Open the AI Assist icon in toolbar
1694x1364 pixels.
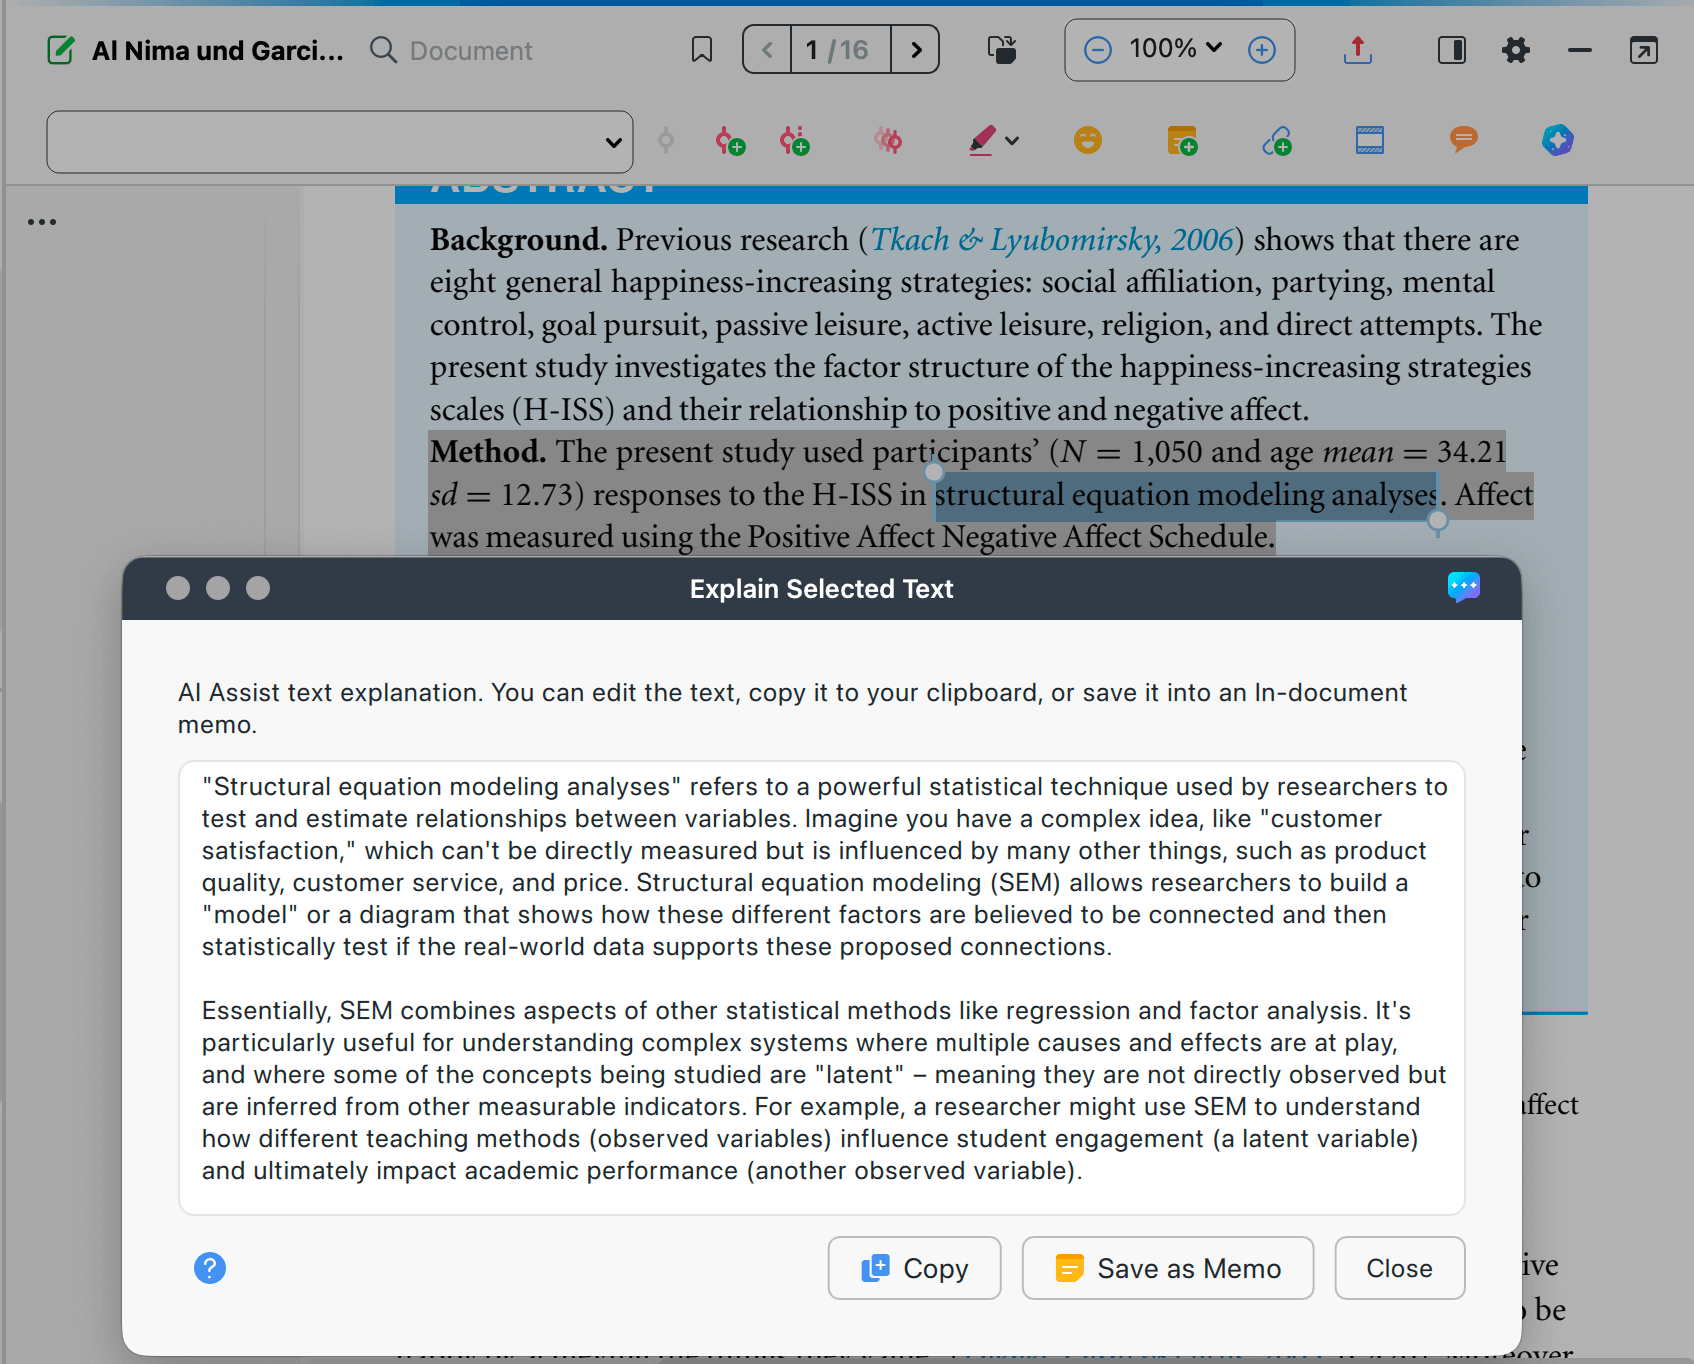1557,140
